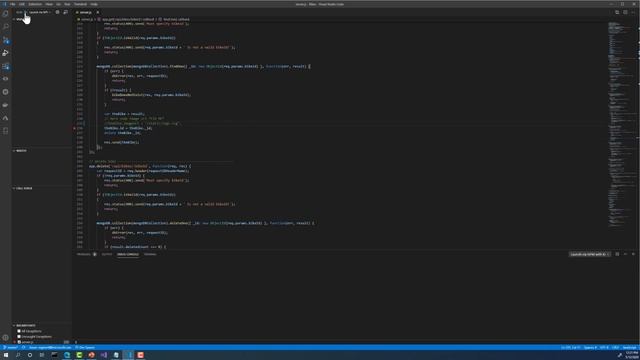Screen dimensions: 640x360
Task: Maximize the bottom panel
Action: click(x=625, y=254)
